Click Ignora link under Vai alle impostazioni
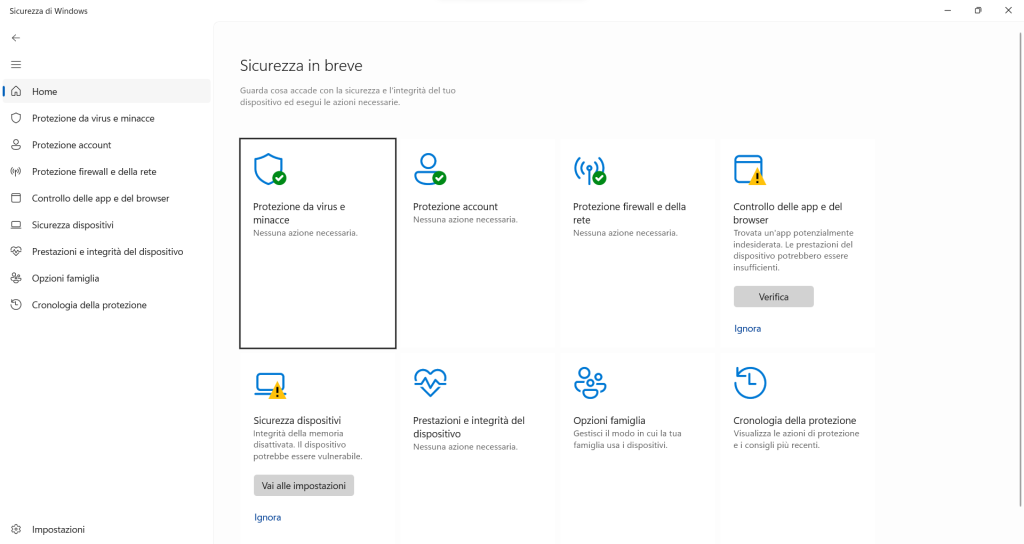 click(268, 517)
